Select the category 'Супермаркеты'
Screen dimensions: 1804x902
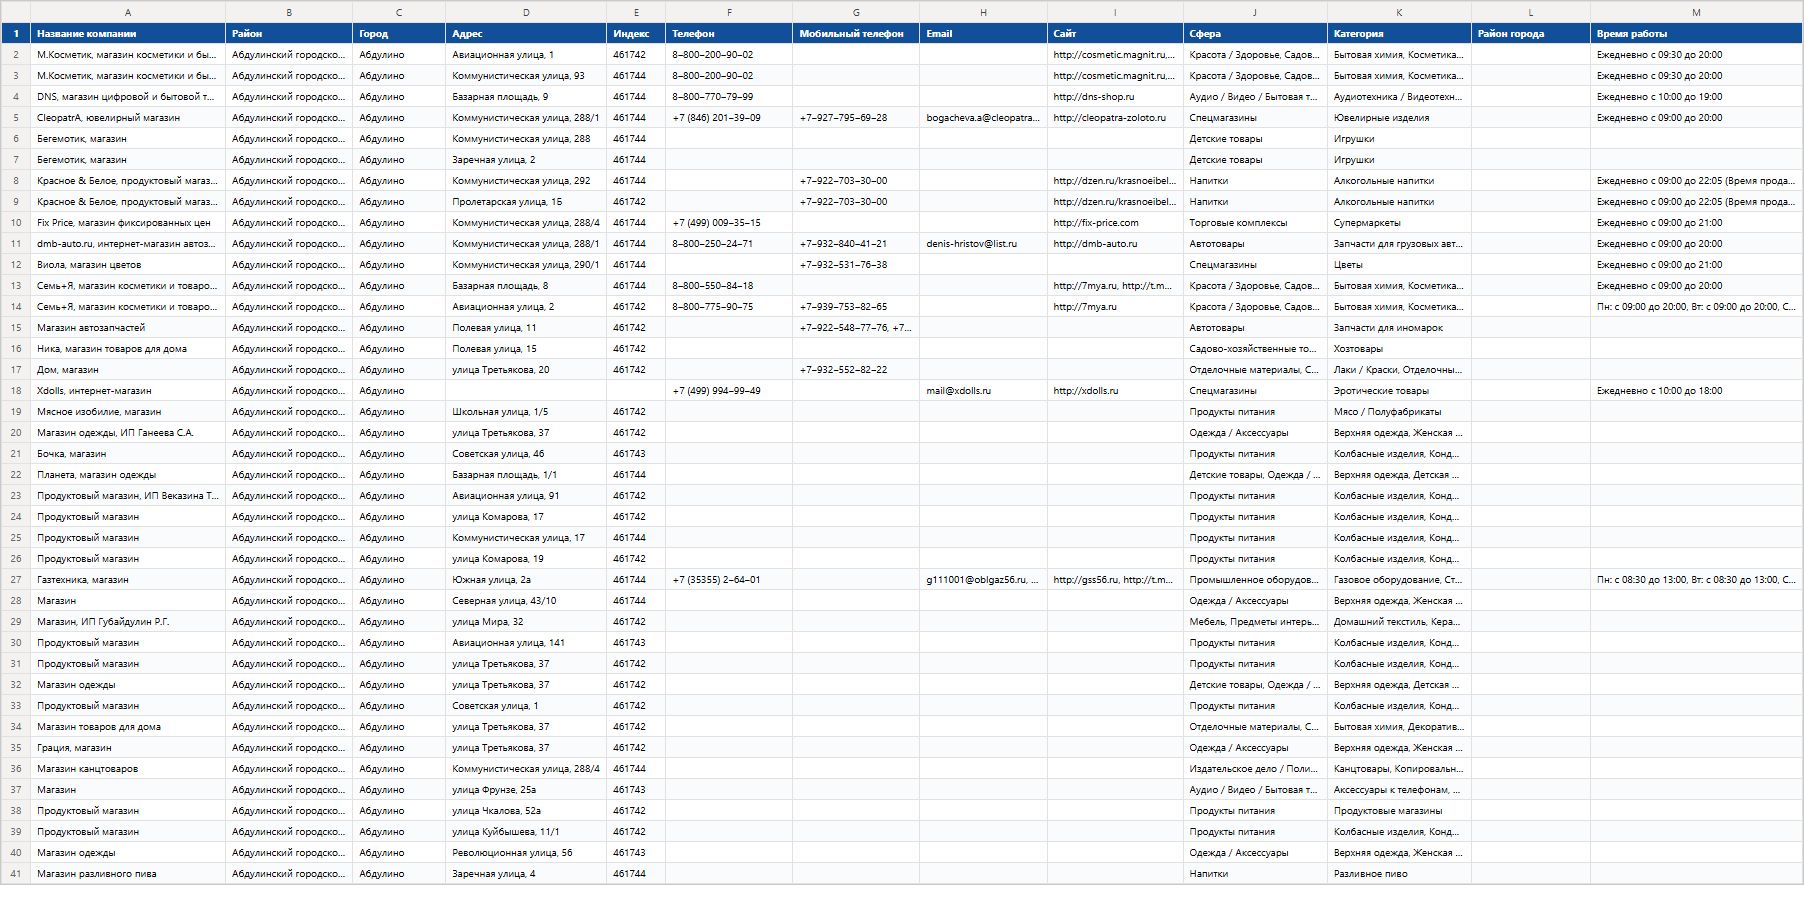(x=1399, y=222)
